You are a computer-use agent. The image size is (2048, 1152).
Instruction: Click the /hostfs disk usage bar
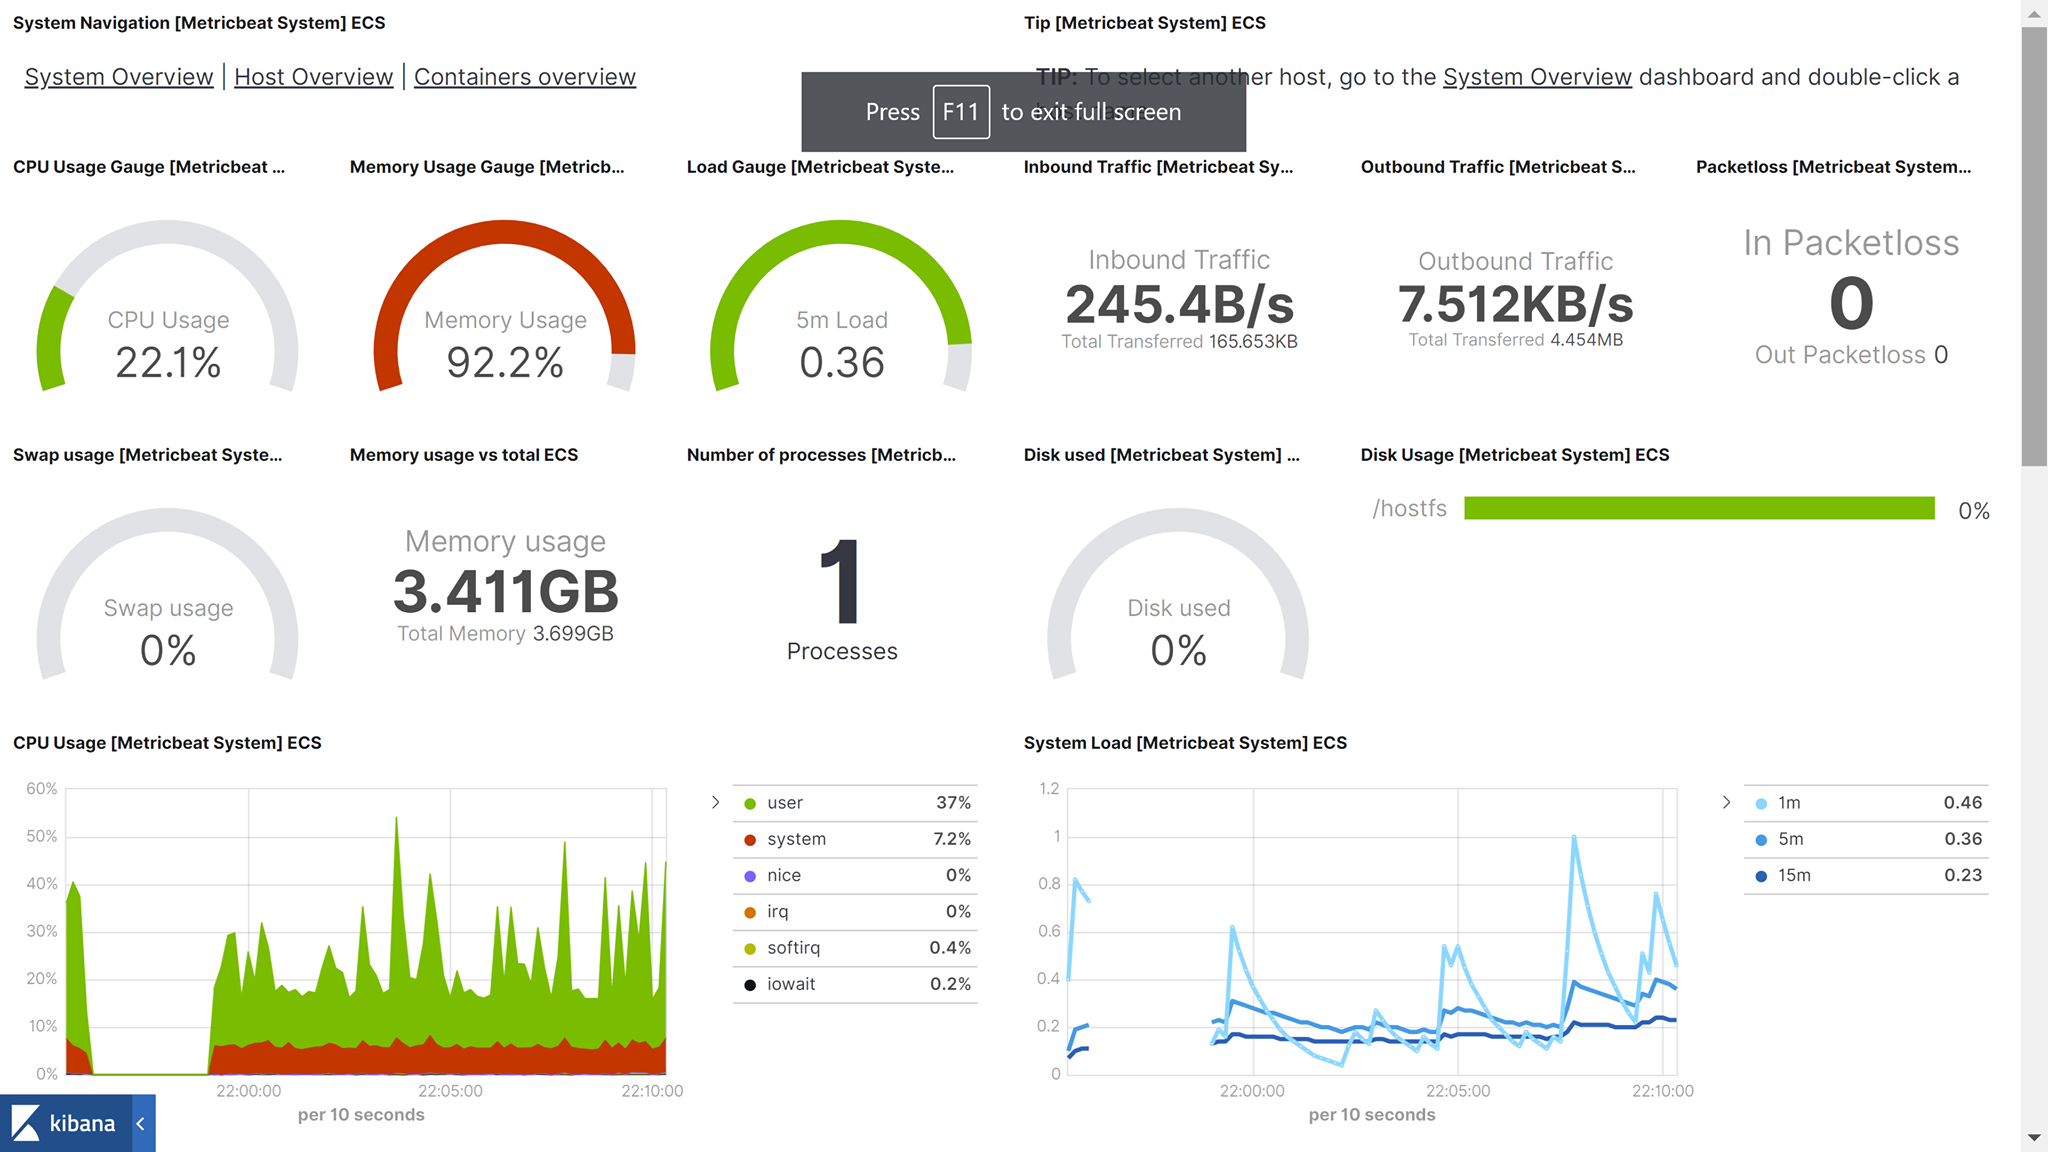1699,508
